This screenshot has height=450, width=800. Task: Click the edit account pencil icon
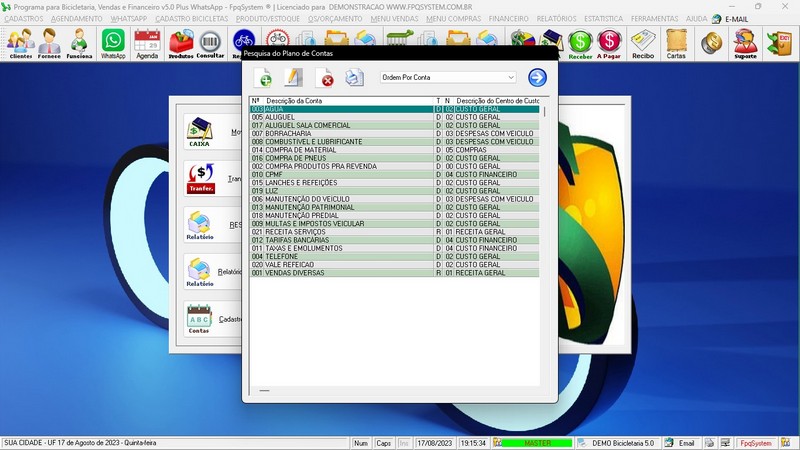[294, 78]
